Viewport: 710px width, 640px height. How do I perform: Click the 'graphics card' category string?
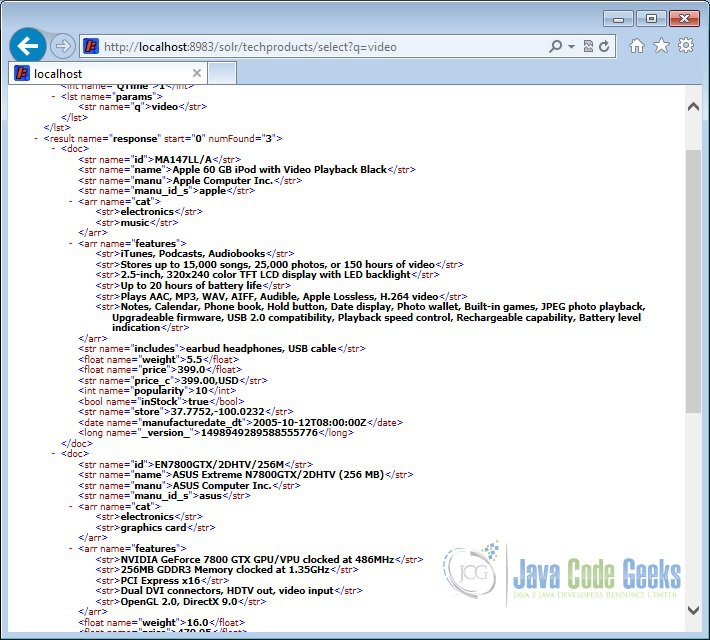click(x=154, y=527)
